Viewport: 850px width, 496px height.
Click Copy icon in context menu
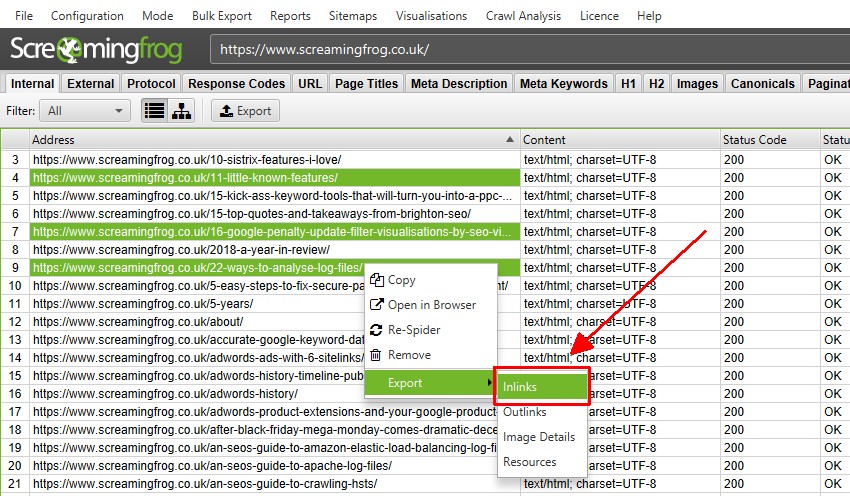click(x=377, y=280)
